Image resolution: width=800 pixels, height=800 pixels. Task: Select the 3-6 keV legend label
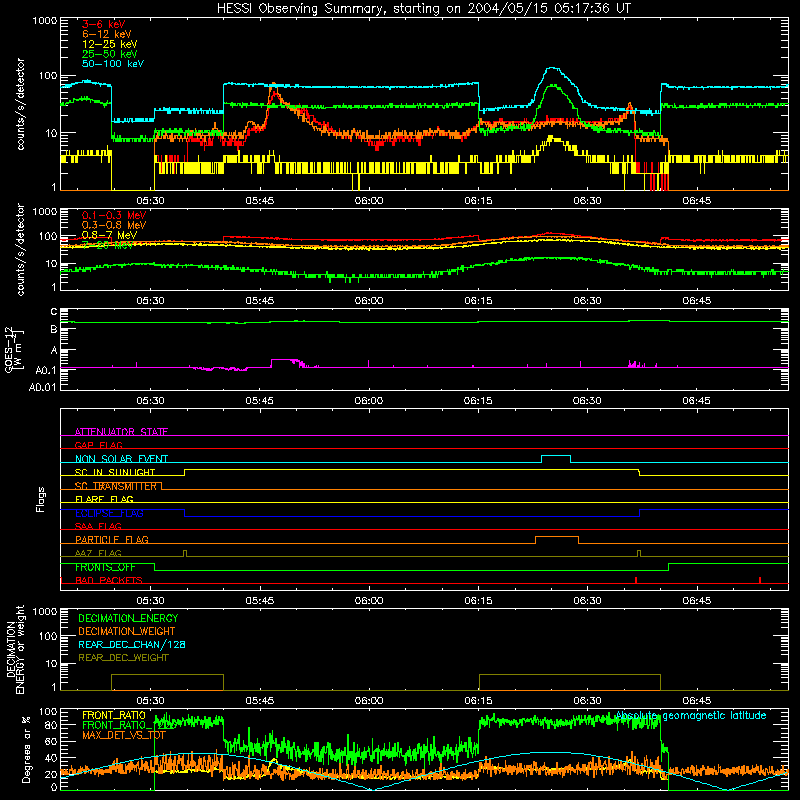104,24
